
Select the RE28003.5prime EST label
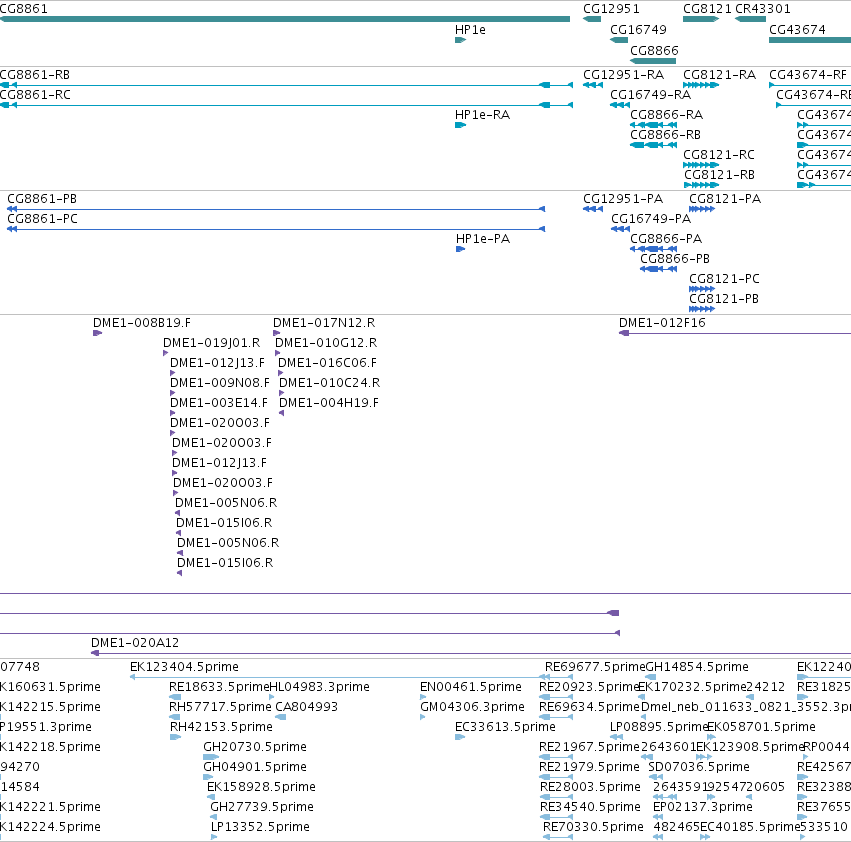coord(590,787)
